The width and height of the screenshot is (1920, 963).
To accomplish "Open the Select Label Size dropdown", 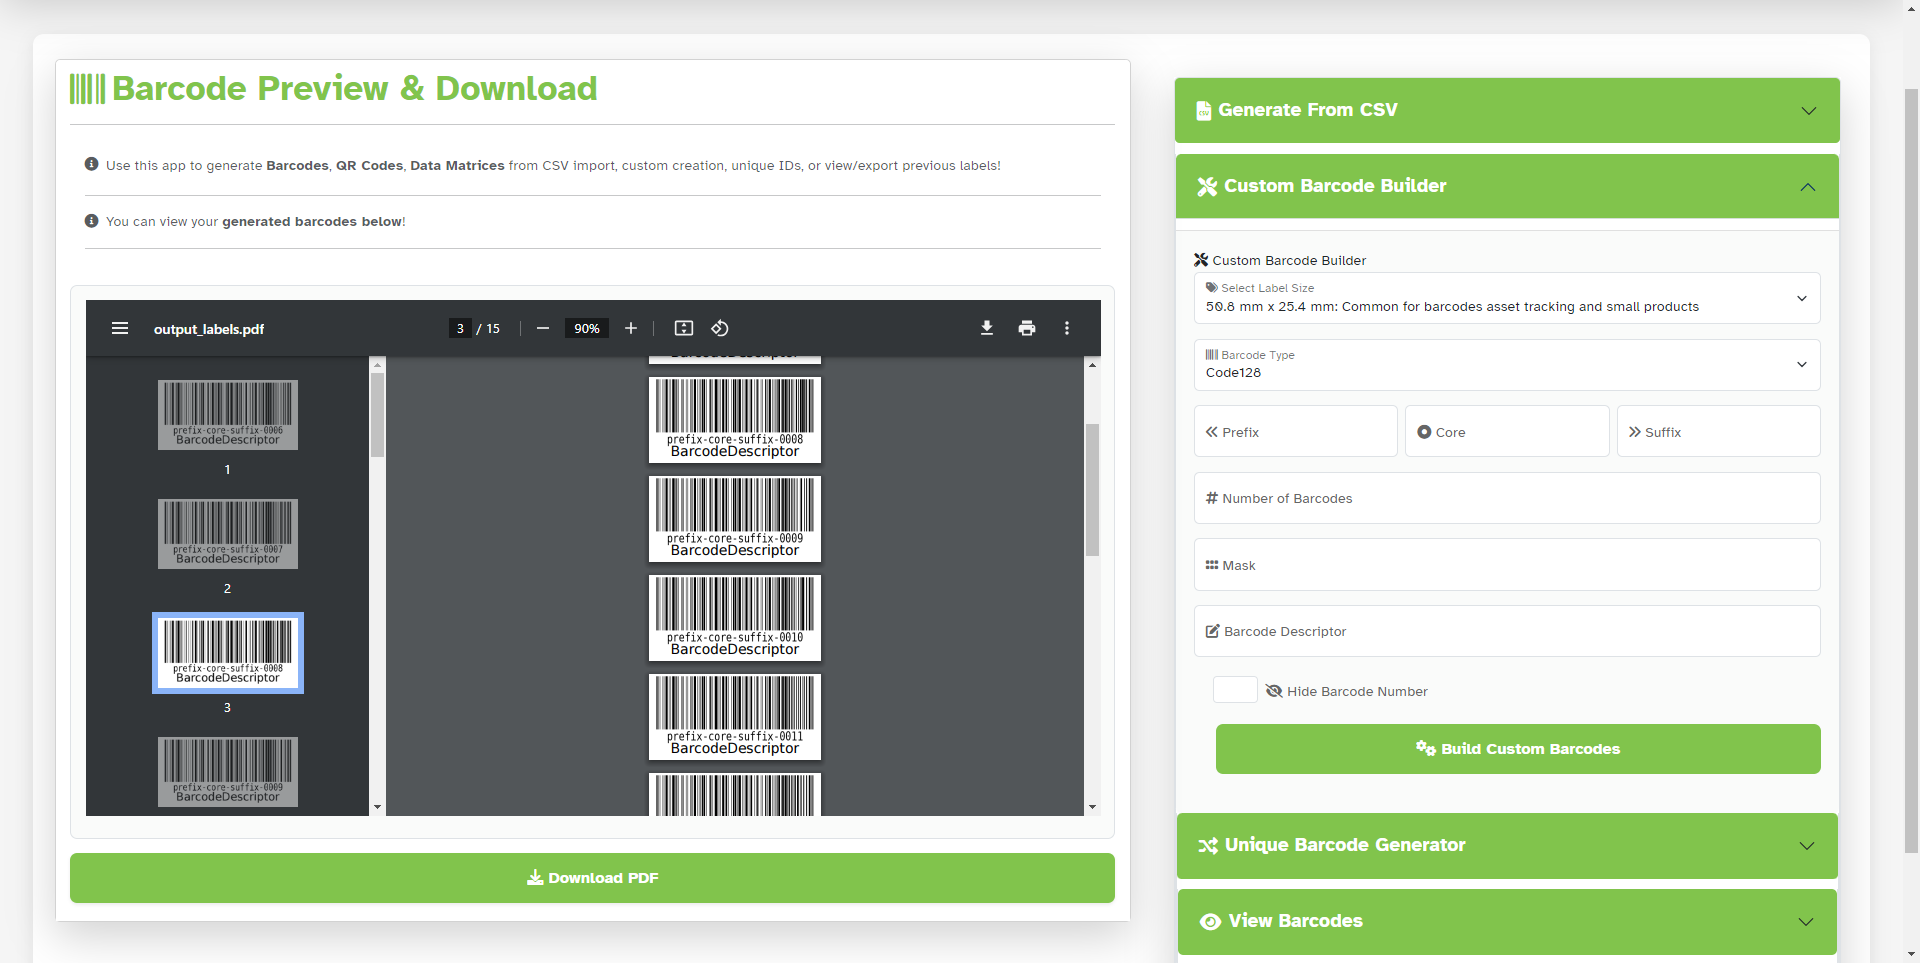I will point(1506,298).
